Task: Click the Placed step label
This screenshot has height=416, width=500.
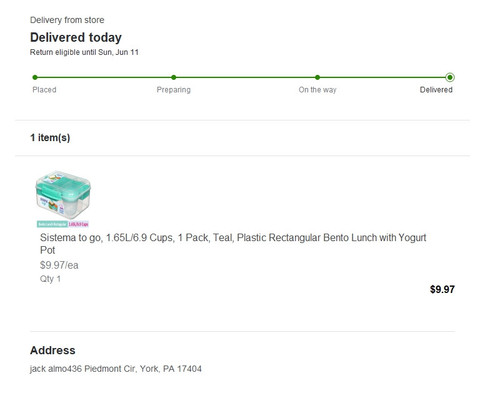Action: coord(44,90)
